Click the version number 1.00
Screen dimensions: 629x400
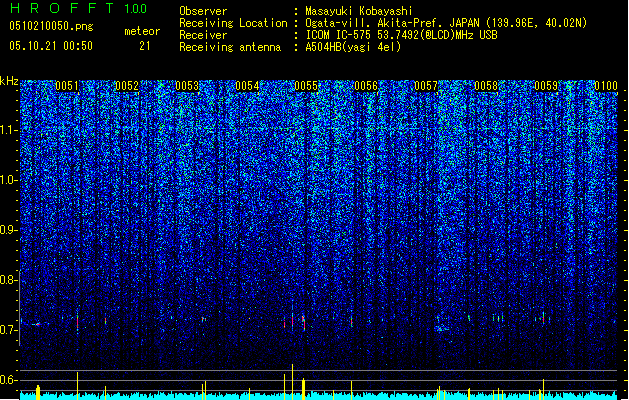coord(135,9)
